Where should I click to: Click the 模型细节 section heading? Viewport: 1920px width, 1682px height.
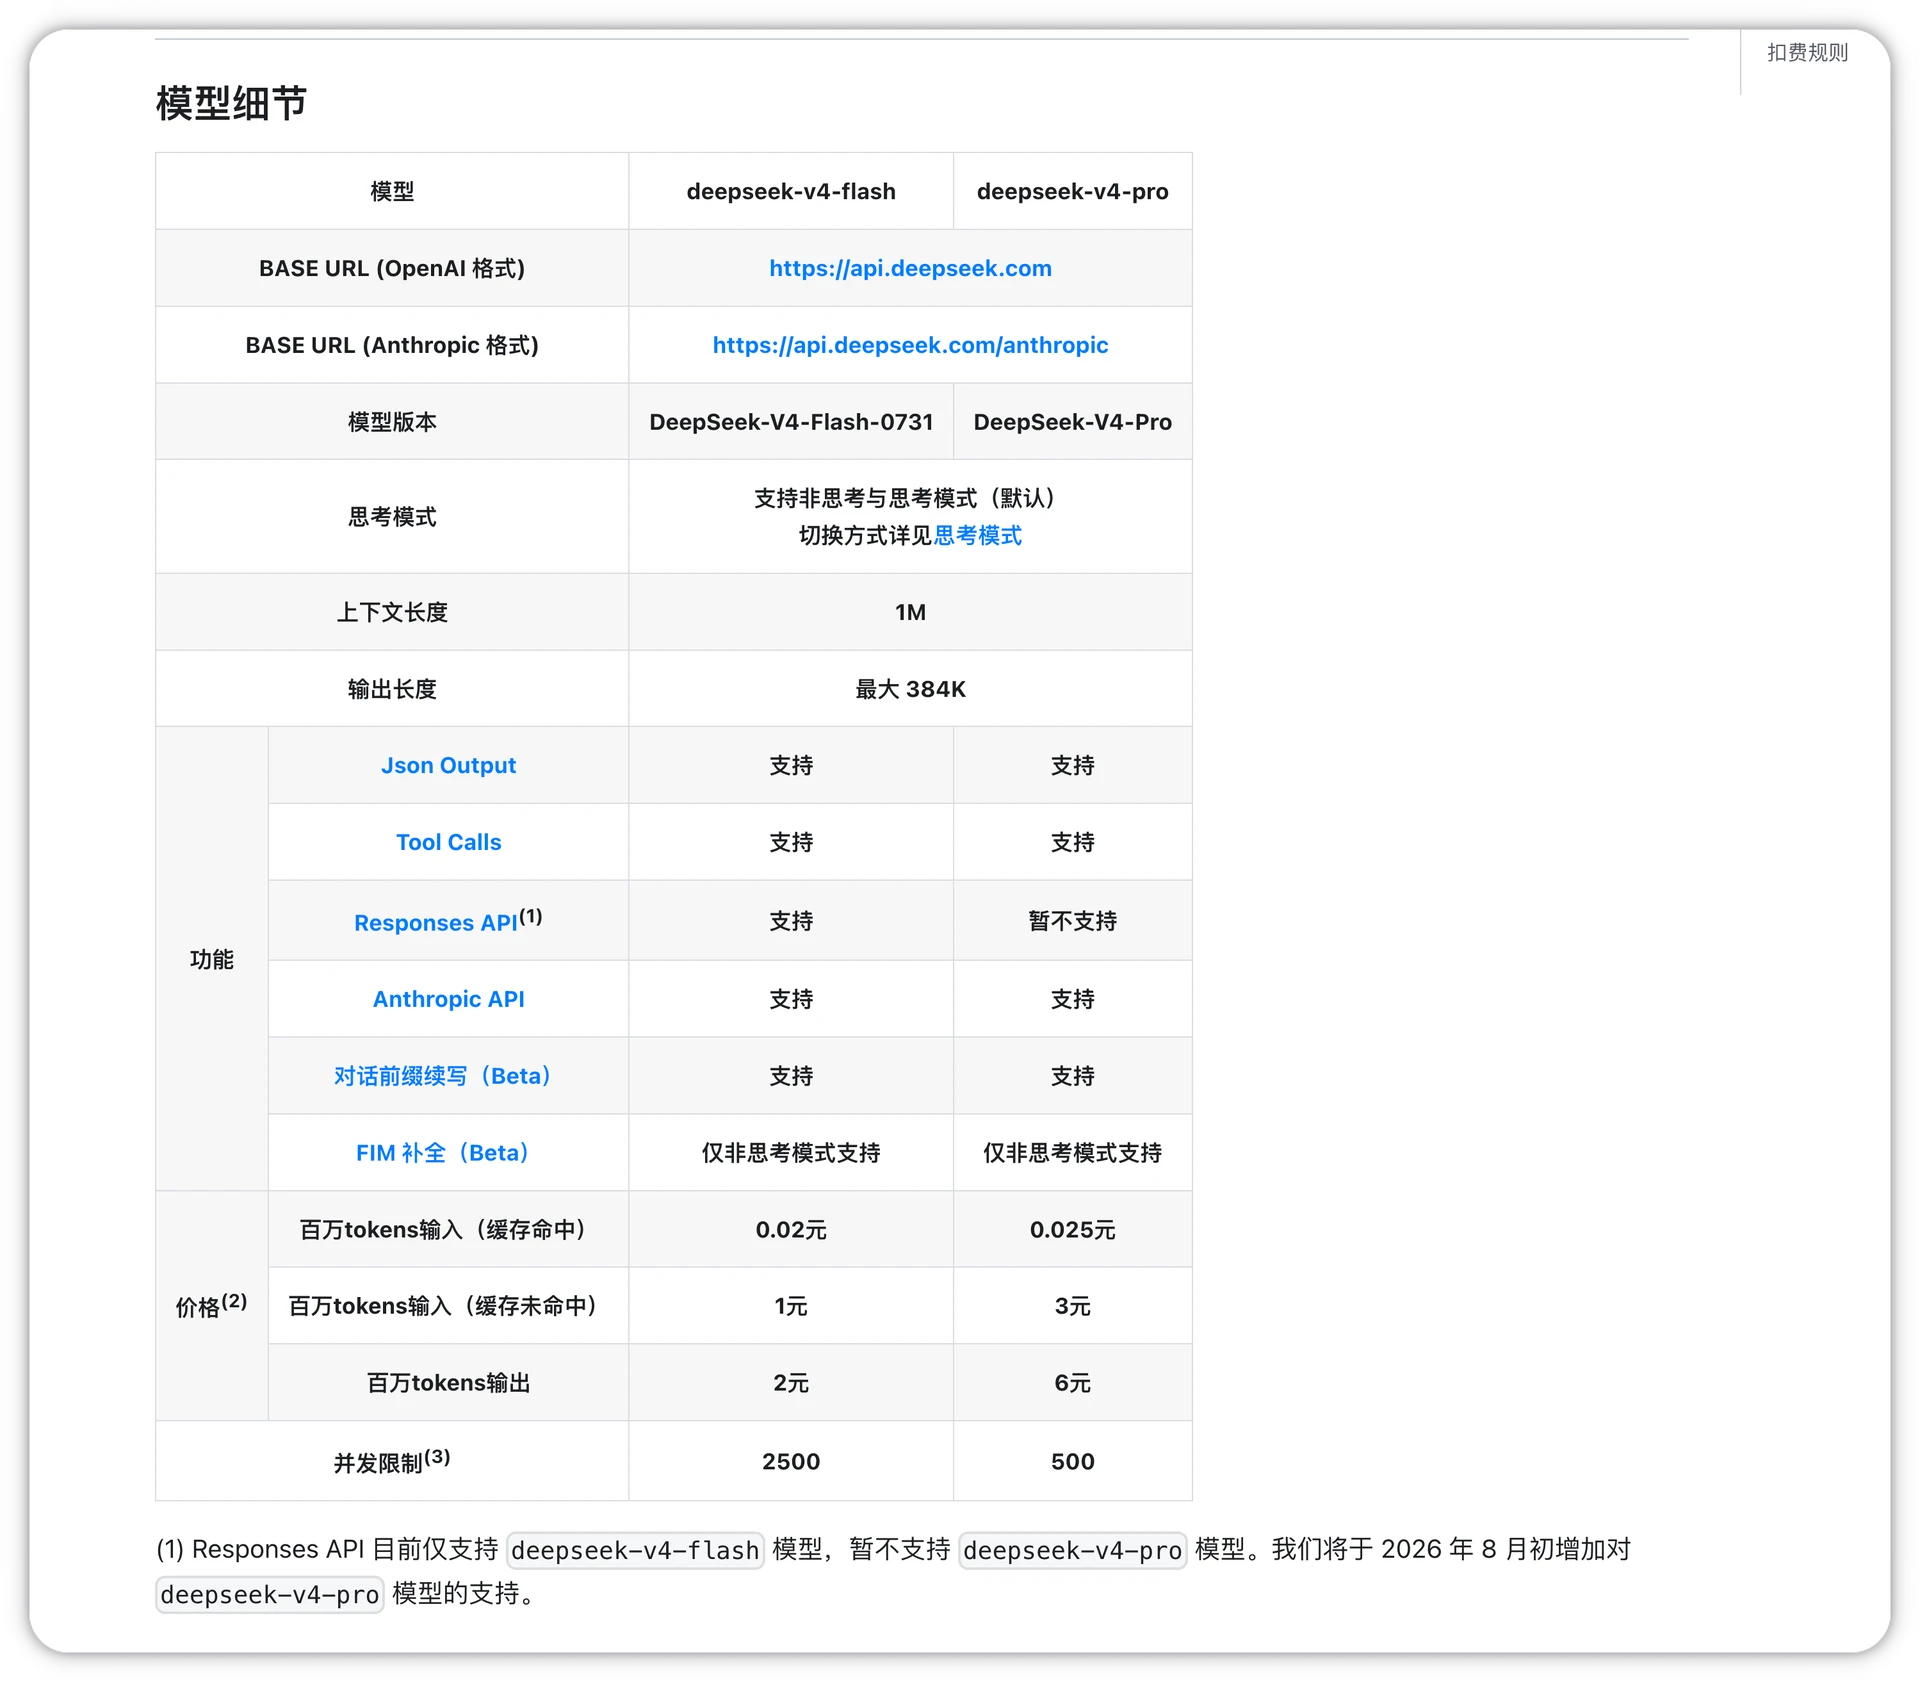[231, 103]
